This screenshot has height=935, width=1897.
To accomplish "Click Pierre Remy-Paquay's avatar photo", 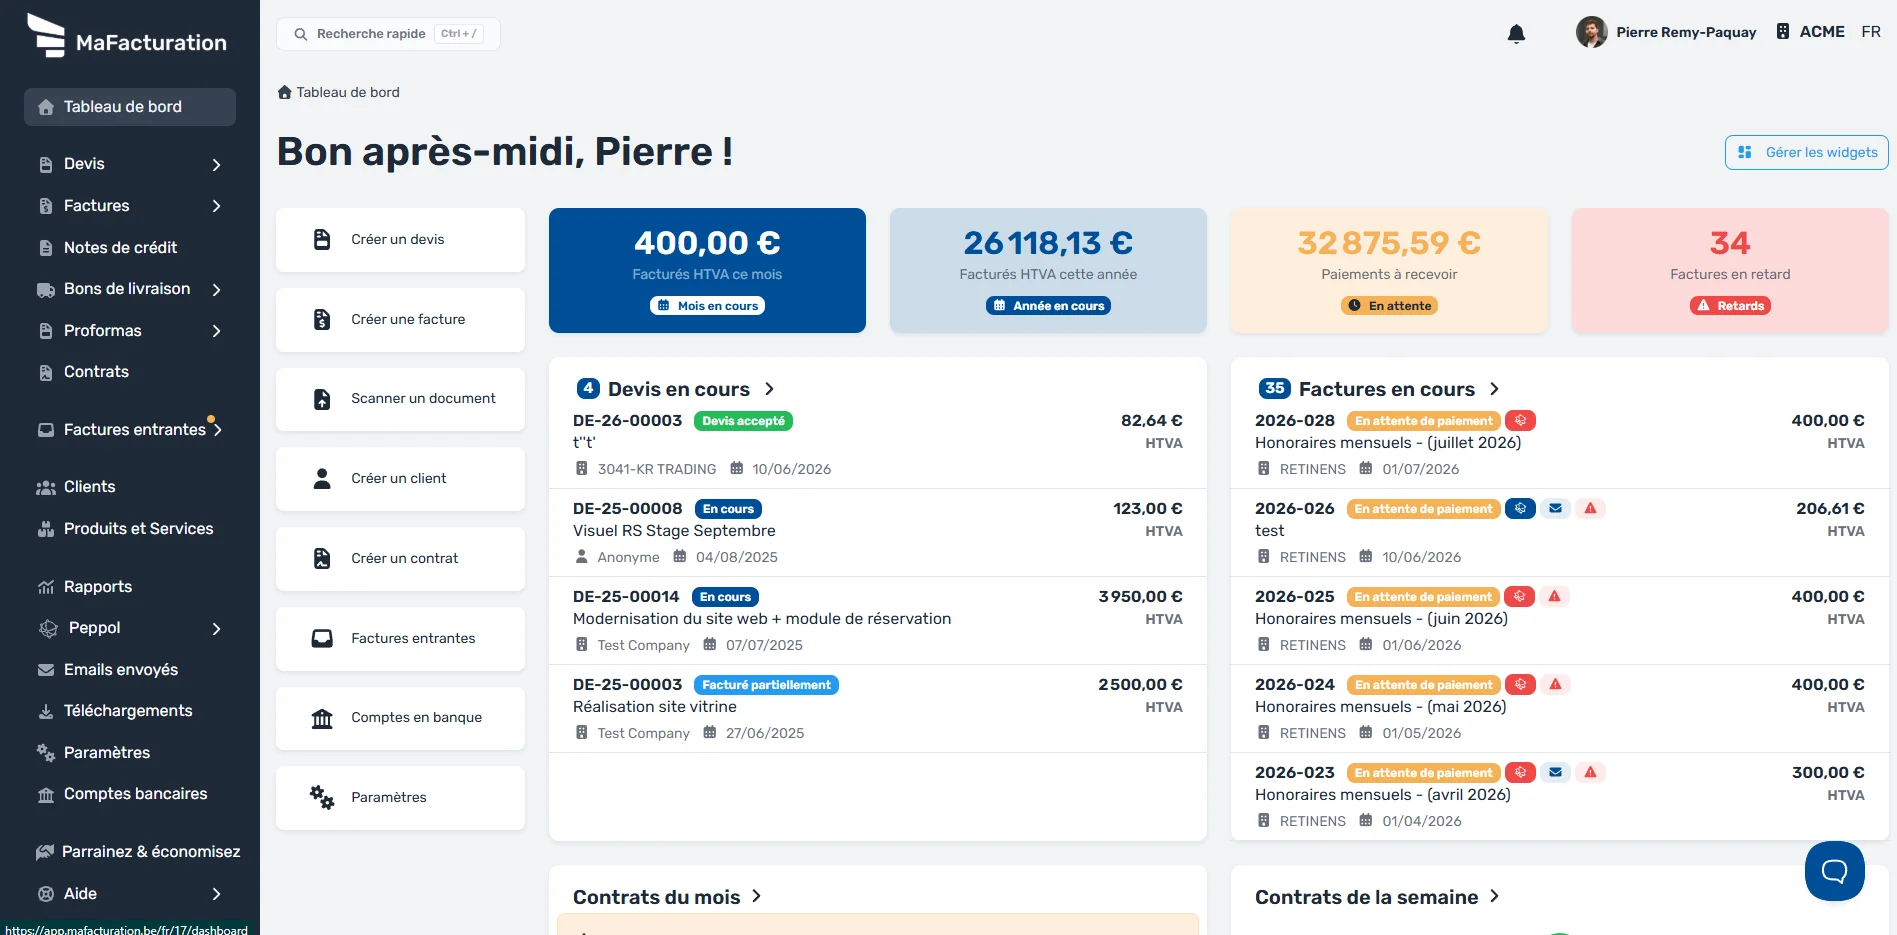I will click(x=1591, y=32).
